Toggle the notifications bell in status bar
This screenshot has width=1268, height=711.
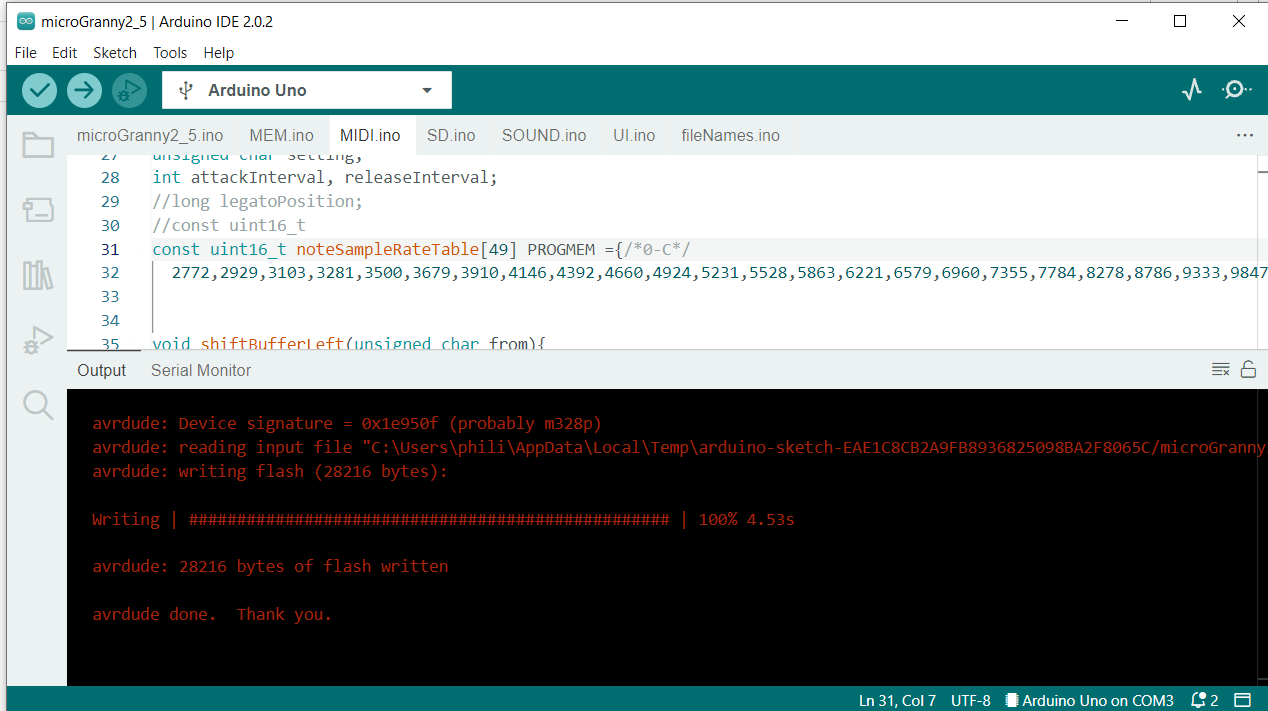[1200, 700]
